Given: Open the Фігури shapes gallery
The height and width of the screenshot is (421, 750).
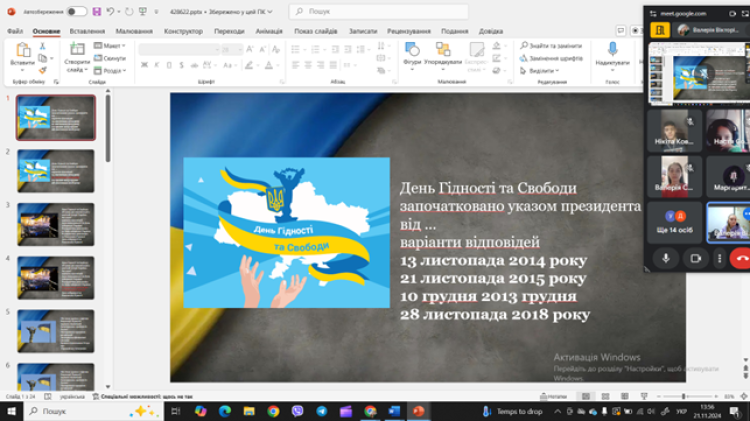Looking at the screenshot, I should click(412, 54).
